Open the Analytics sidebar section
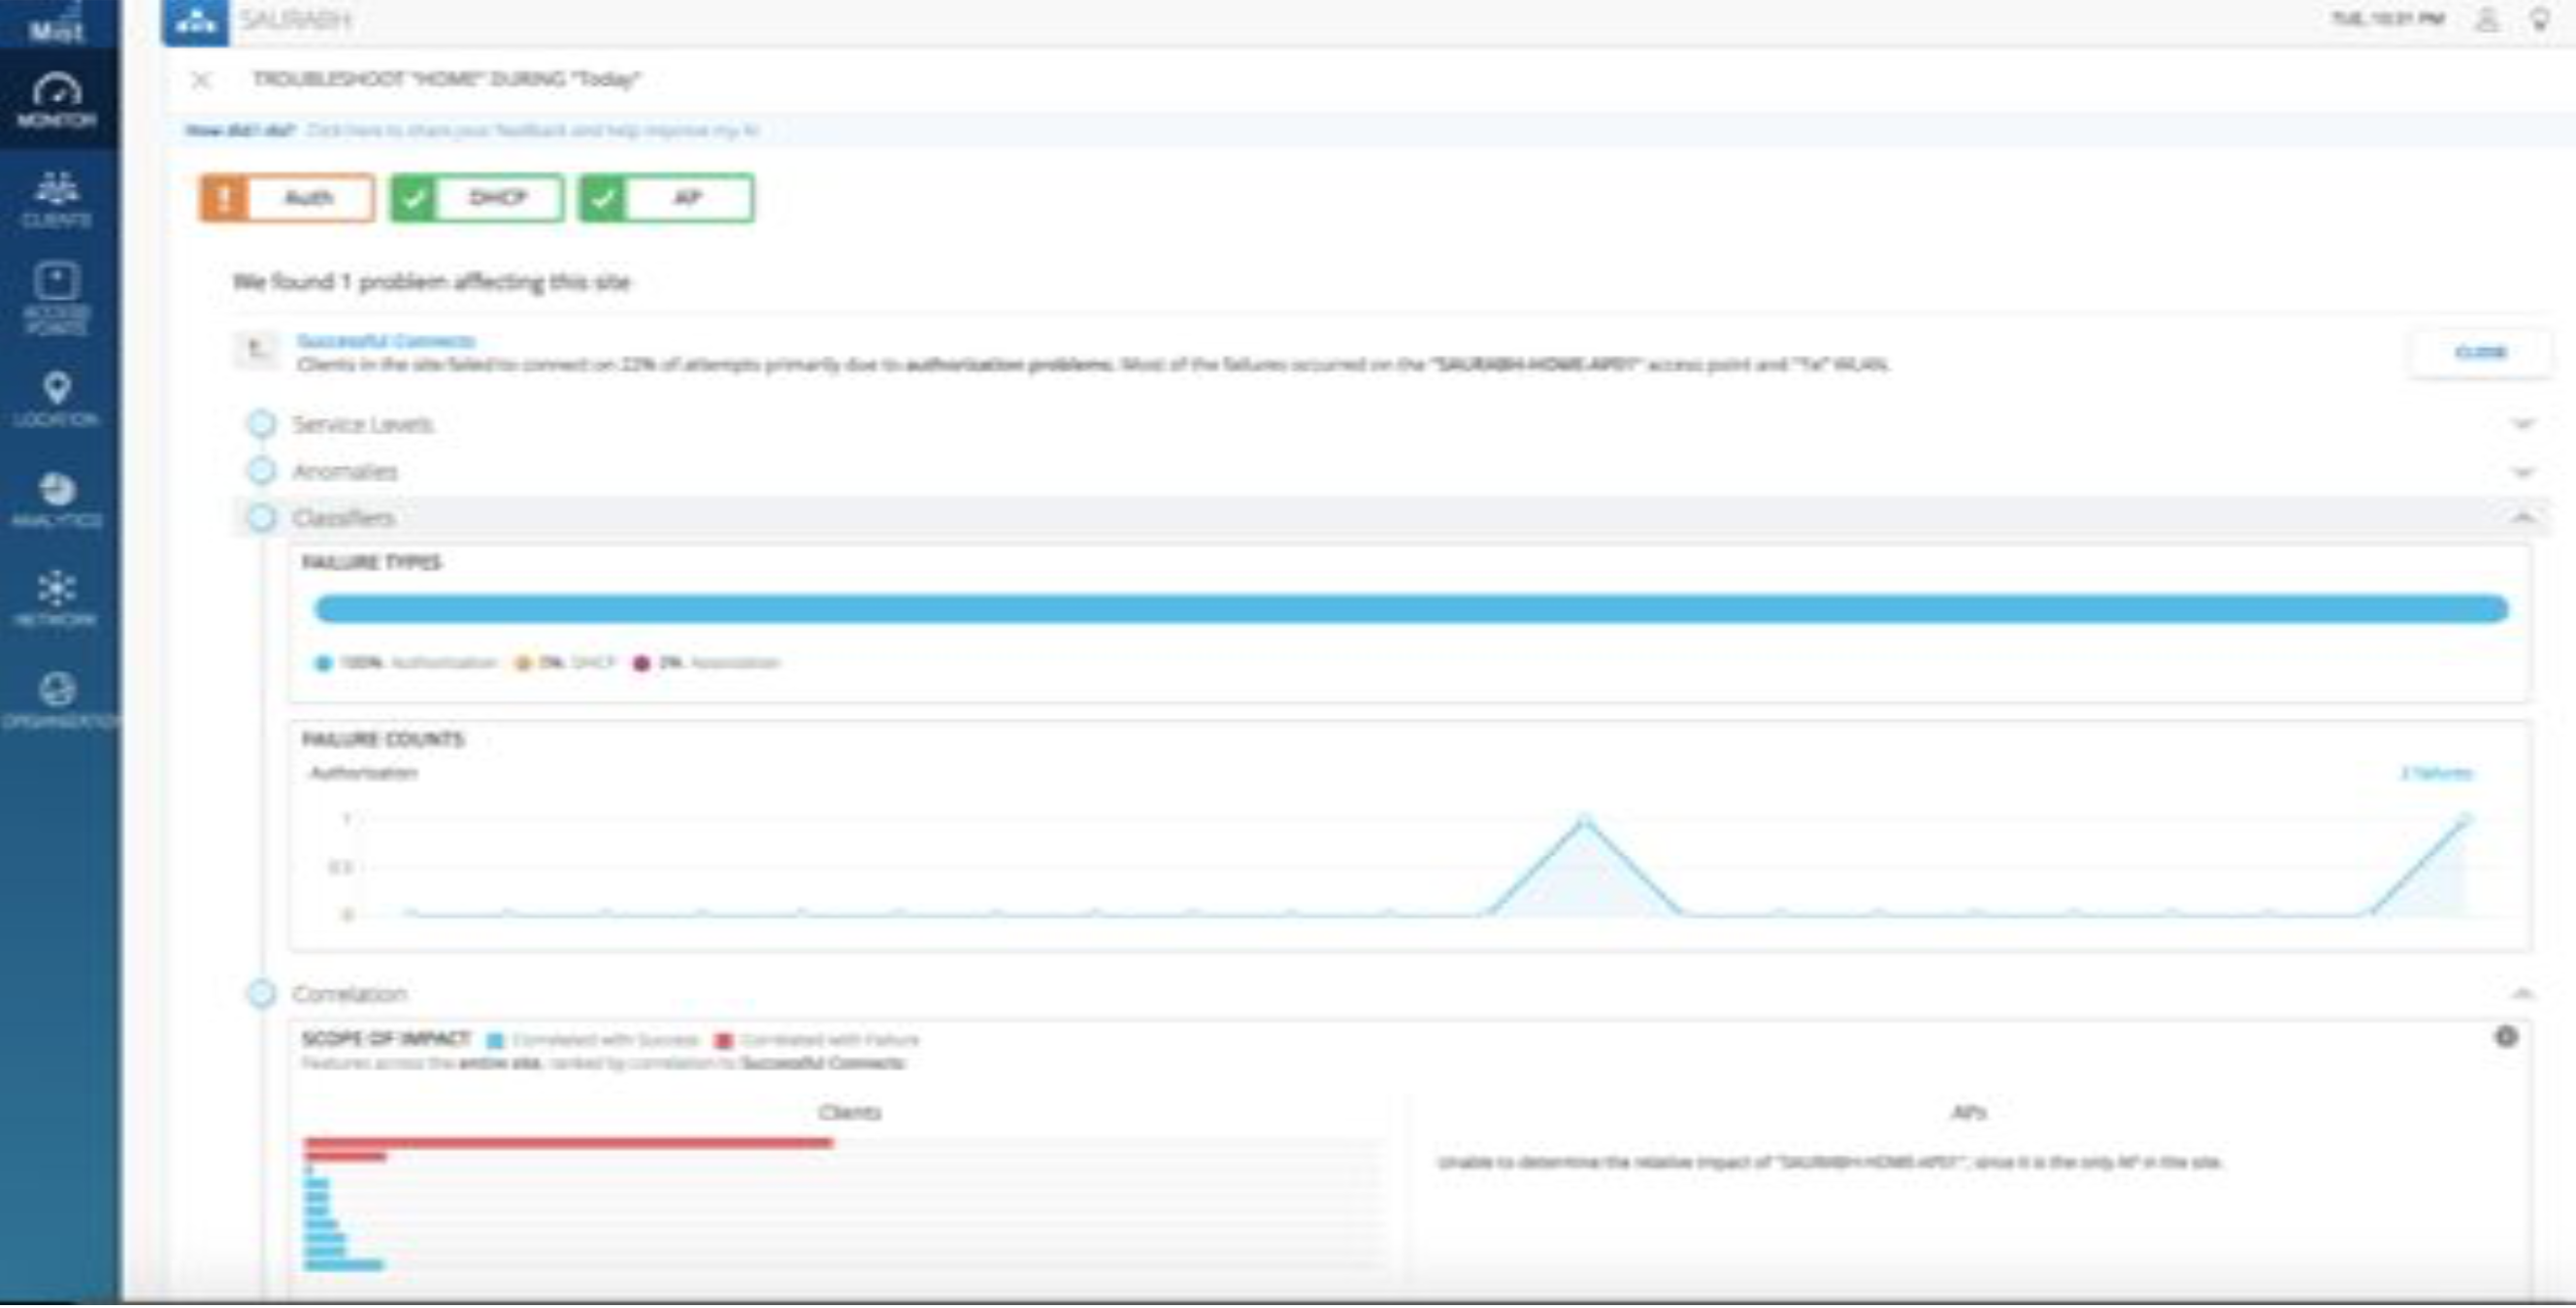Viewport: 2576px width, 1308px height. point(57,500)
